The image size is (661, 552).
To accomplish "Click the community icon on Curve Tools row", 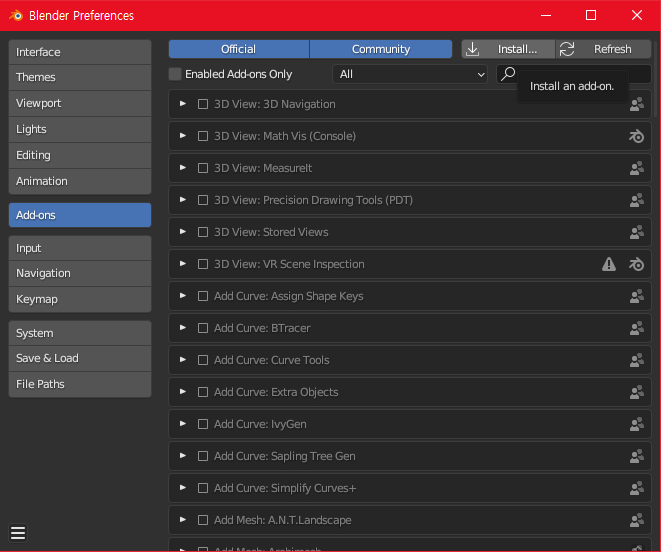I will [637, 360].
